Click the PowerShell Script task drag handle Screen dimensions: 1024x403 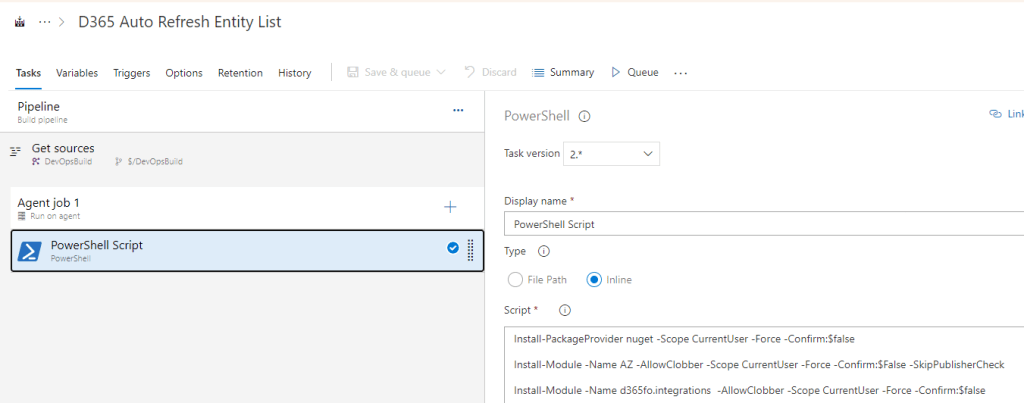click(470, 251)
